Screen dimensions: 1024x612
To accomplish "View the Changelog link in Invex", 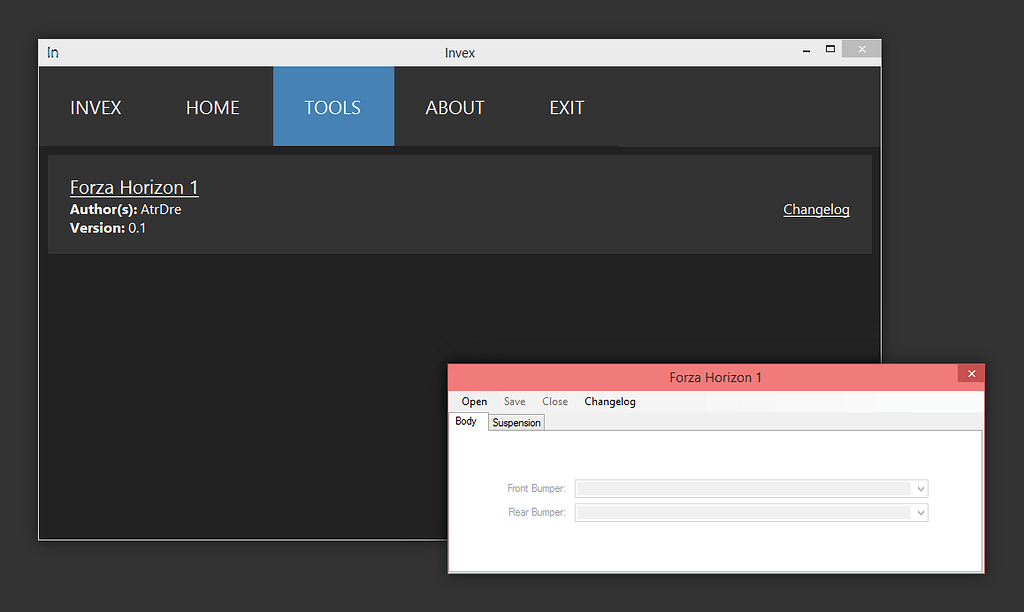I will click(x=816, y=210).
